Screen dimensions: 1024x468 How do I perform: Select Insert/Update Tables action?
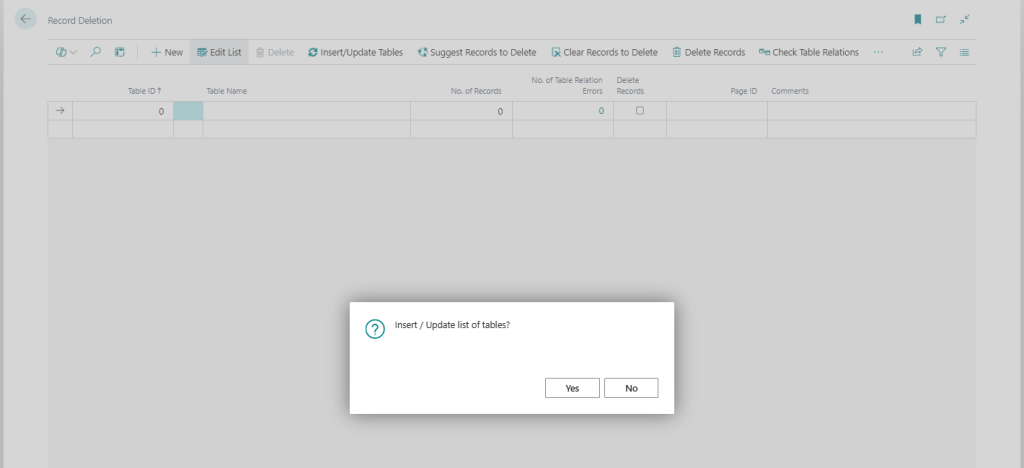(x=355, y=52)
